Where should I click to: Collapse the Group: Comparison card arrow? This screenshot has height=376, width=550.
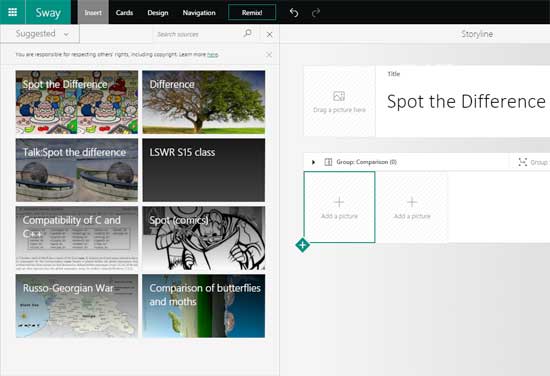click(x=313, y=162)
